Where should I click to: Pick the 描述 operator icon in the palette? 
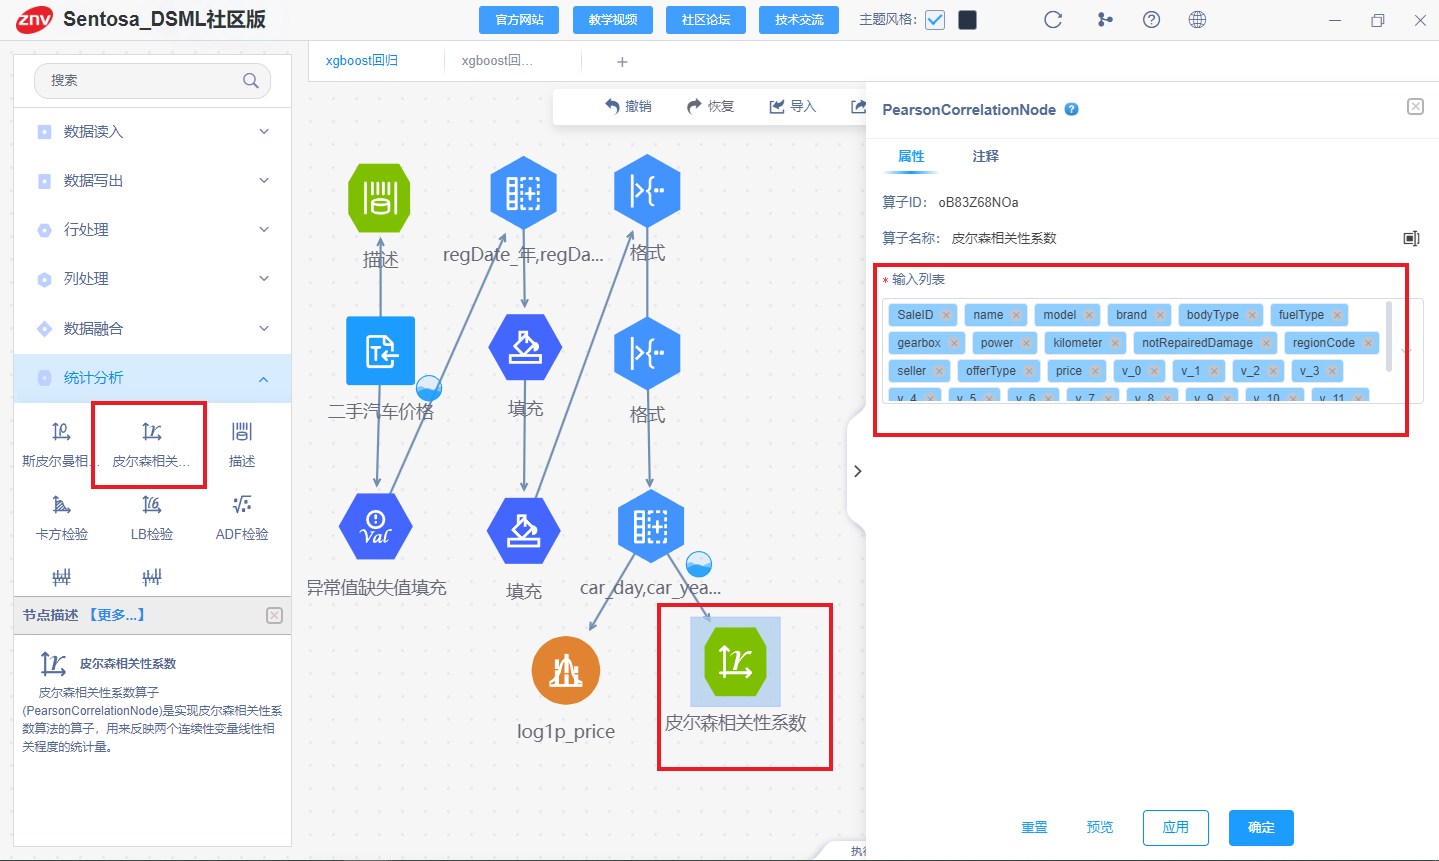242,432
